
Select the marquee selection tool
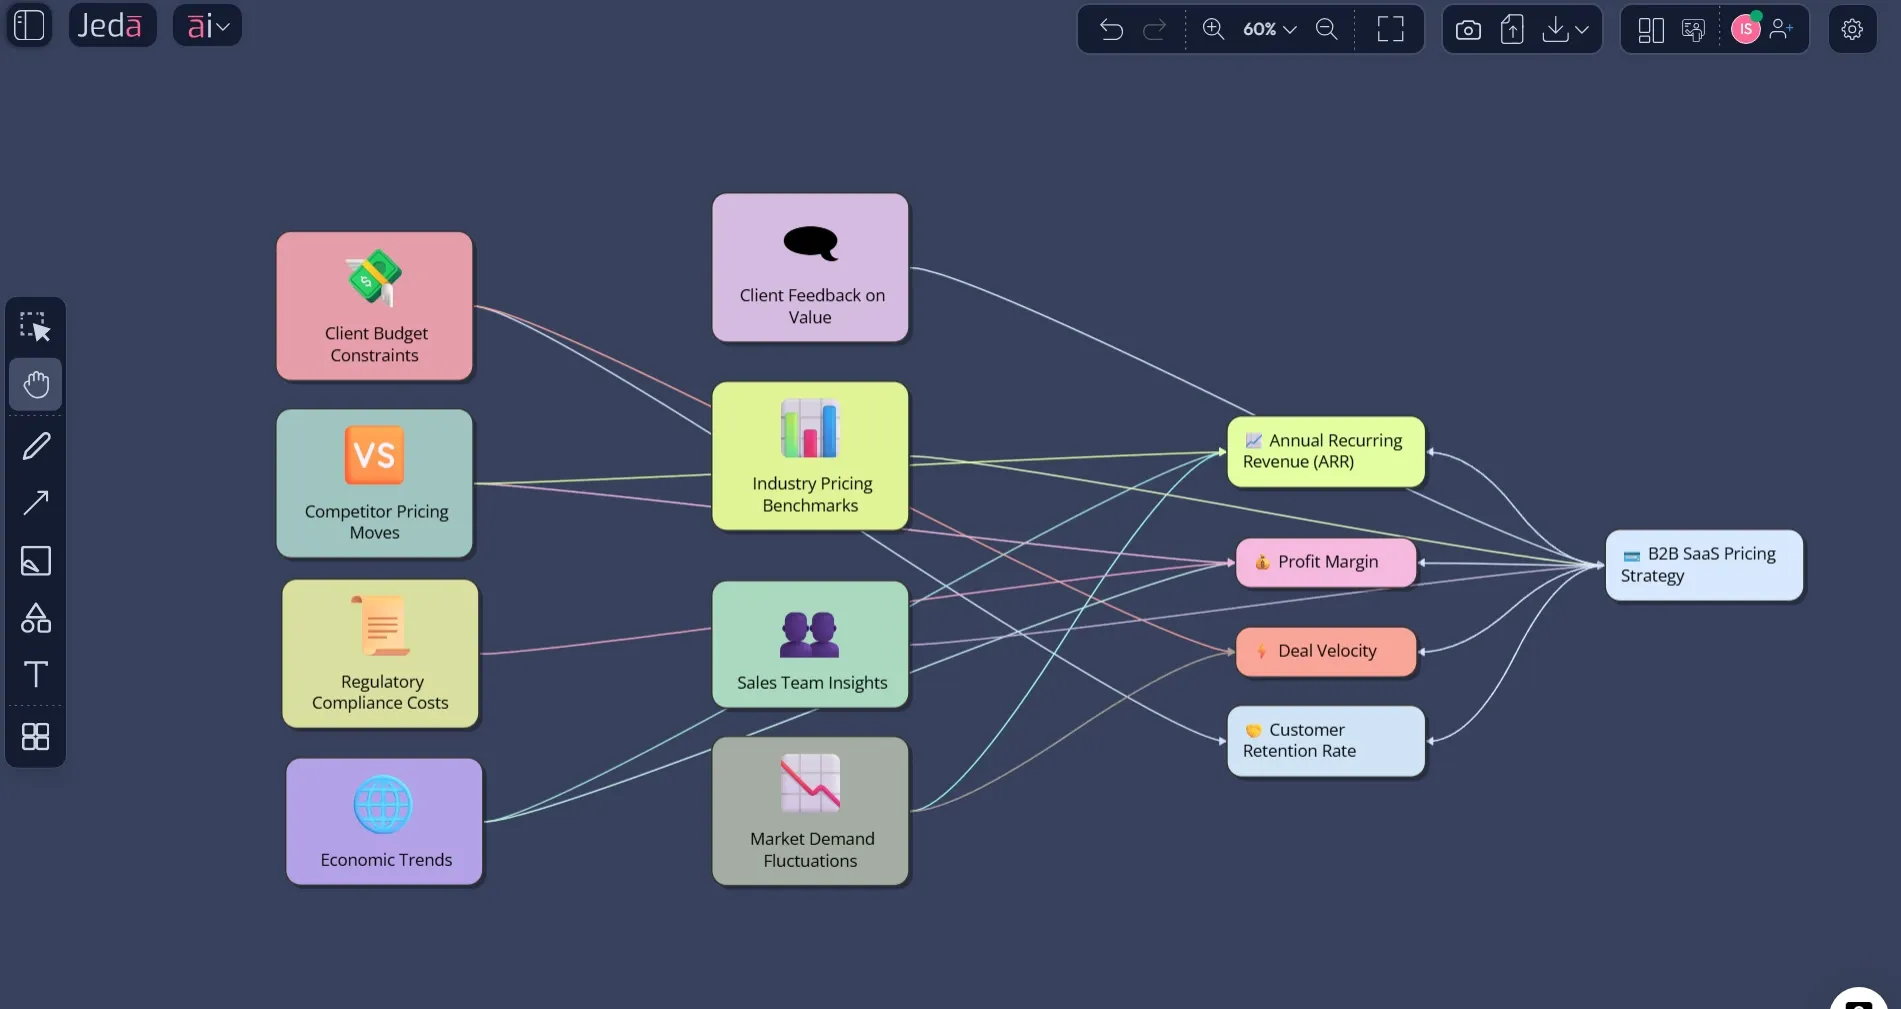[x=35, y=325]
